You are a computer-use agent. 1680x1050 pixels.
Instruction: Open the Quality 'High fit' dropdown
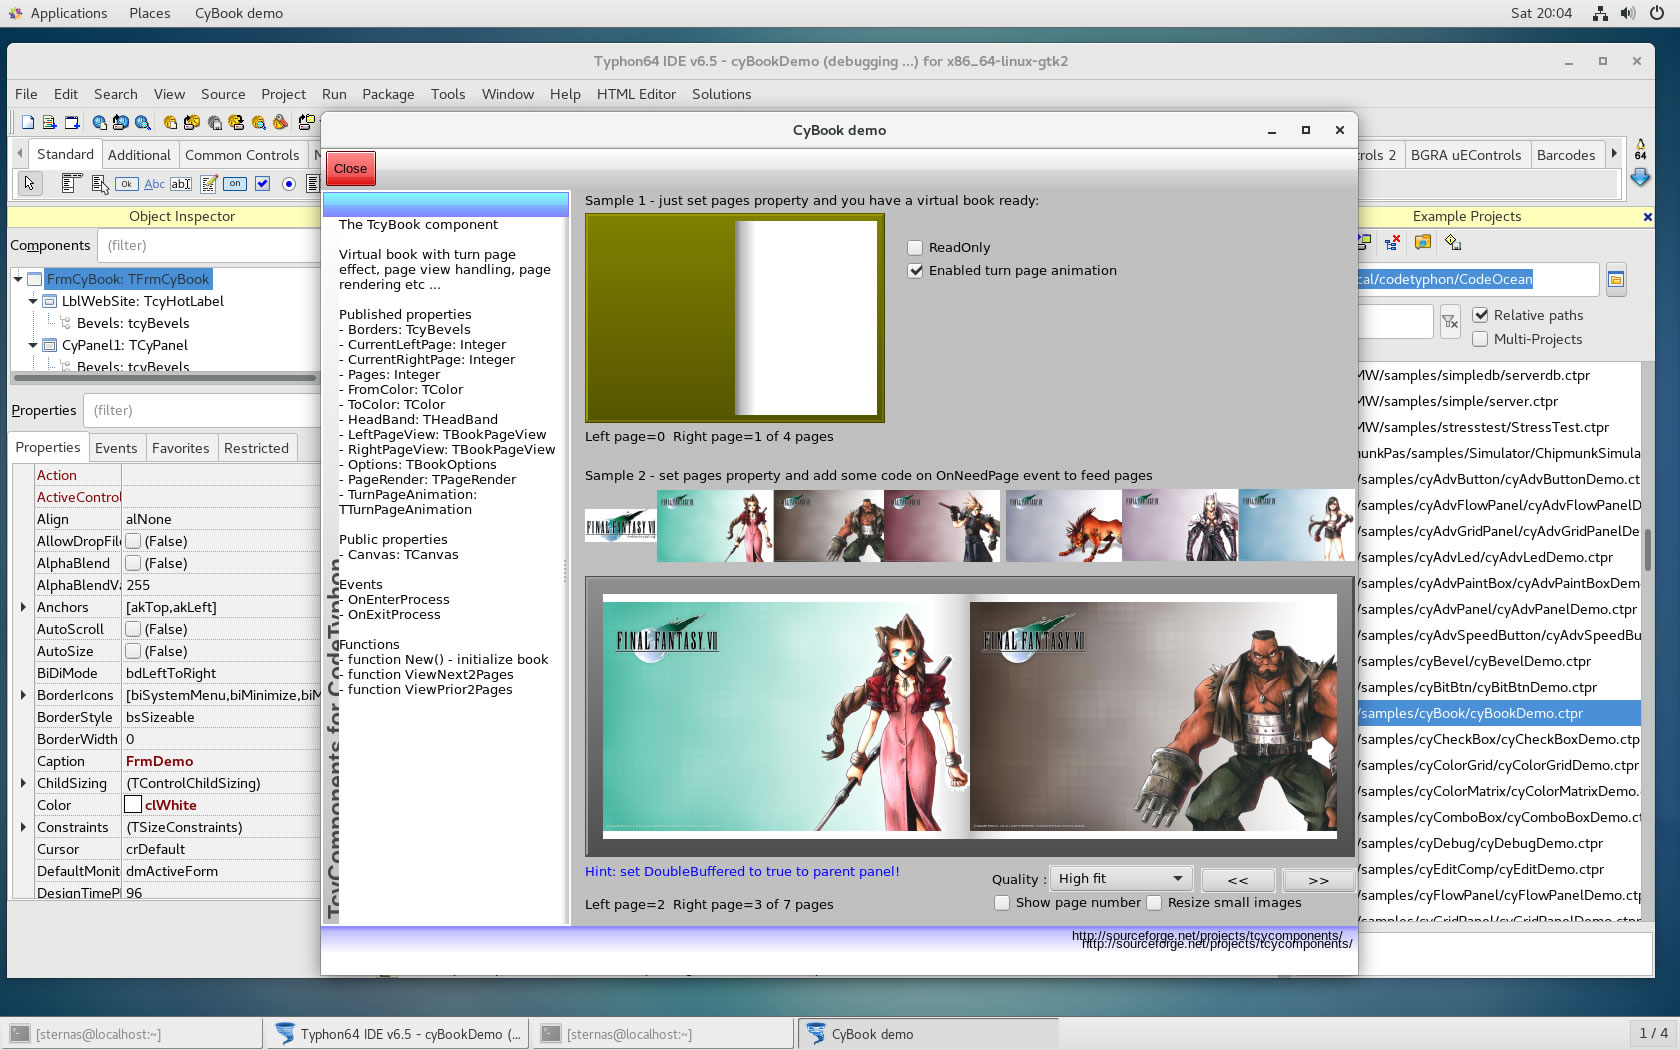pos(1121,879)
